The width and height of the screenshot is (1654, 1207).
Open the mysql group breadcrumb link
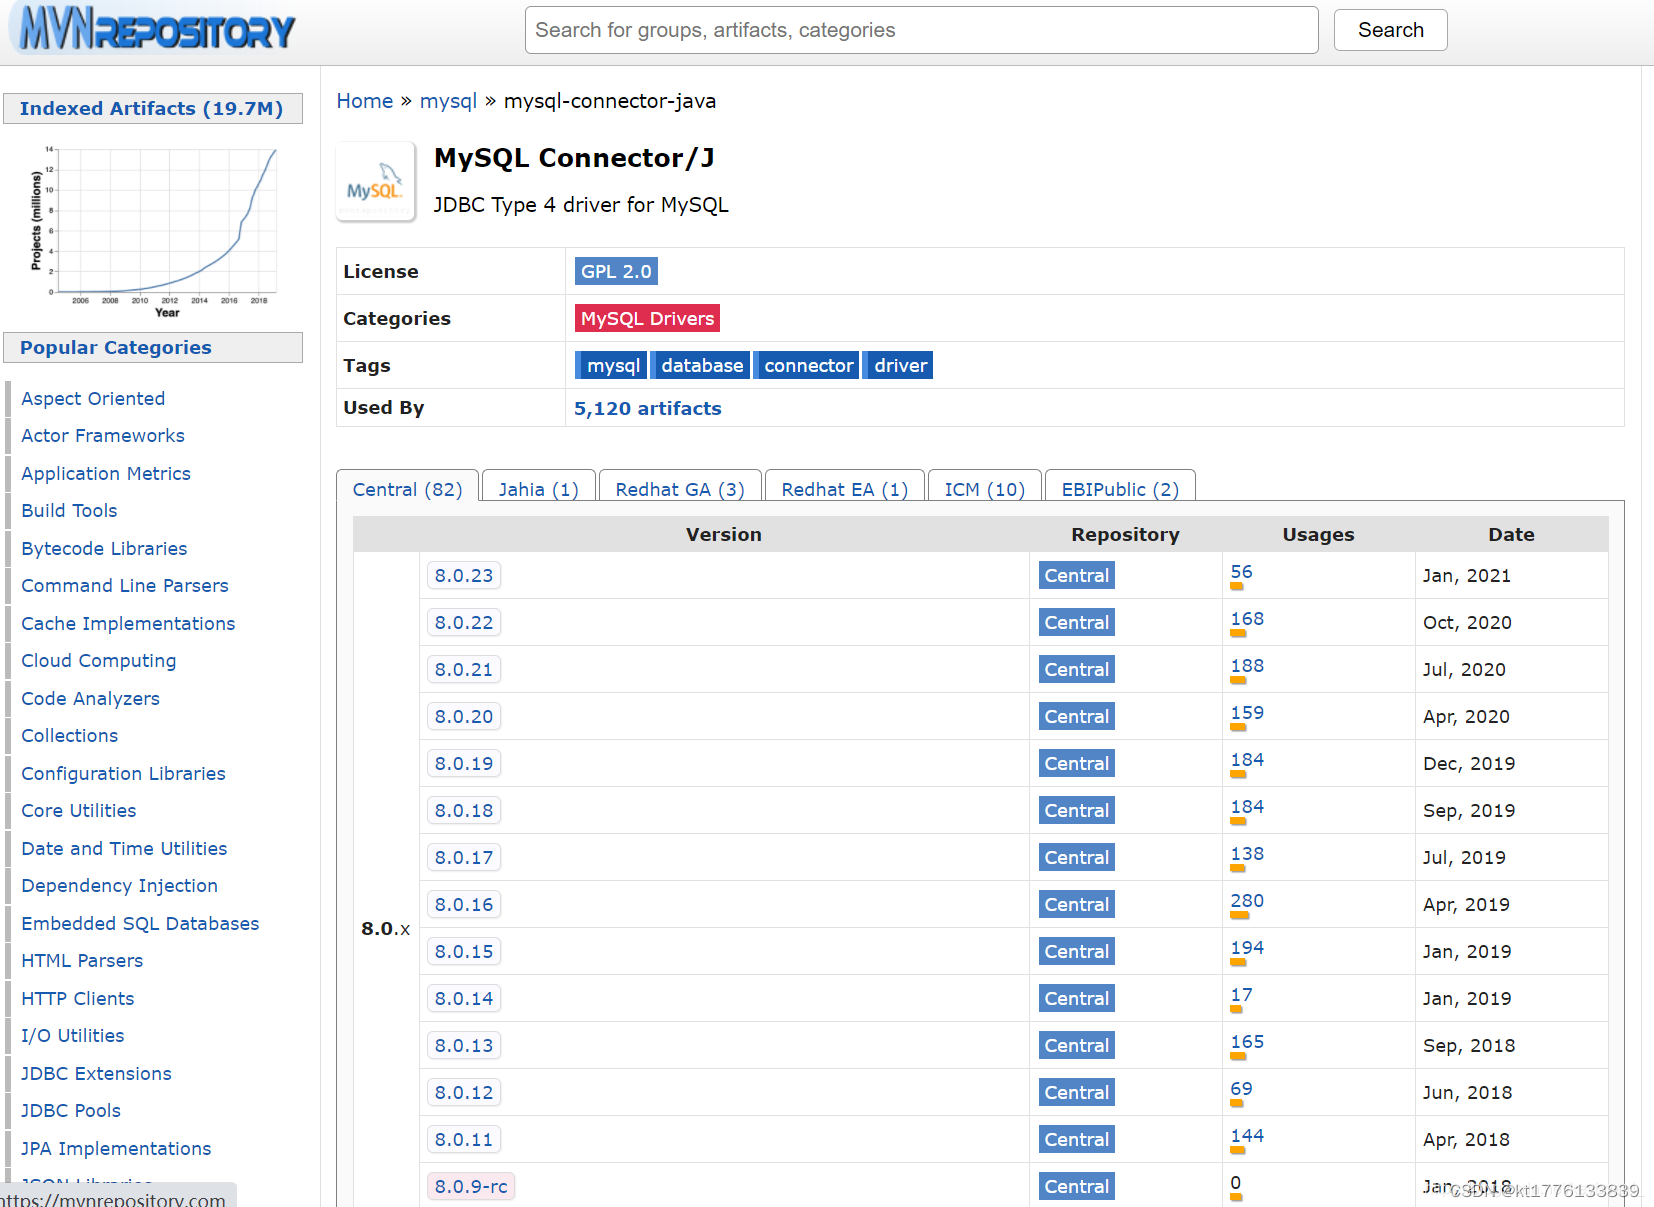point(448,101)
